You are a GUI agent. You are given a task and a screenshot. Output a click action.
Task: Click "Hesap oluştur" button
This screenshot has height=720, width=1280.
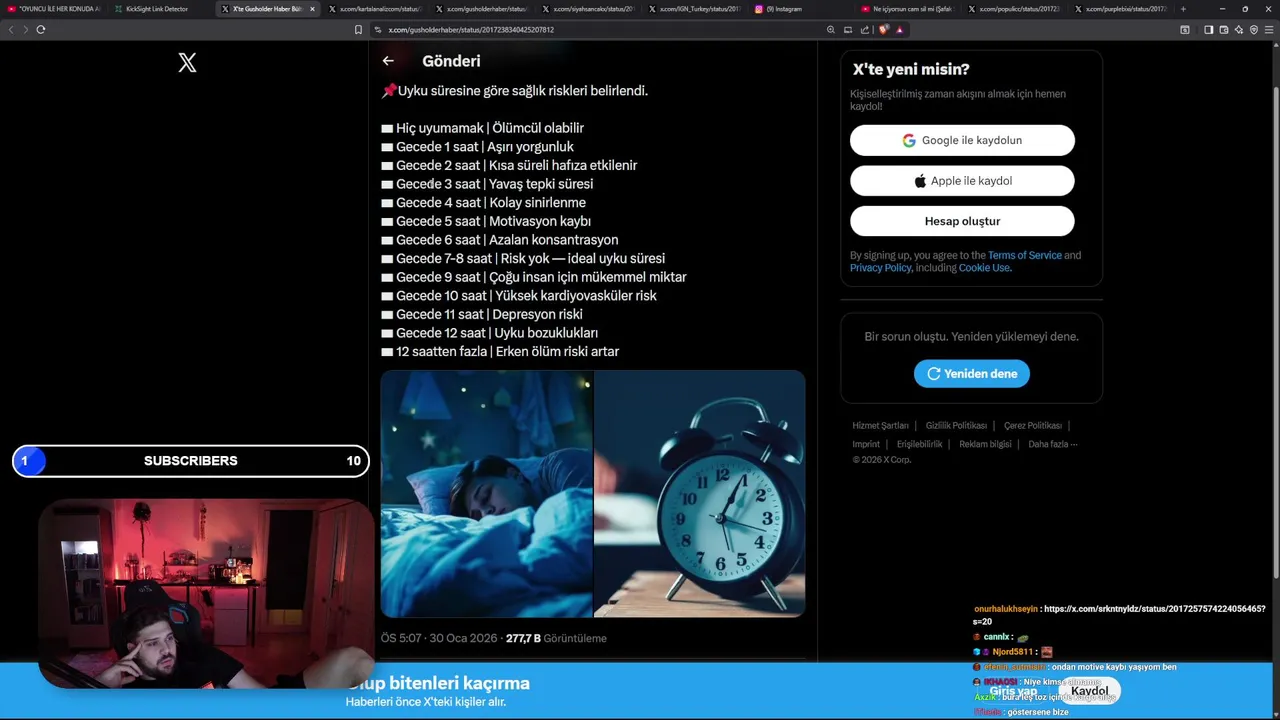click(x=962, y=221)
